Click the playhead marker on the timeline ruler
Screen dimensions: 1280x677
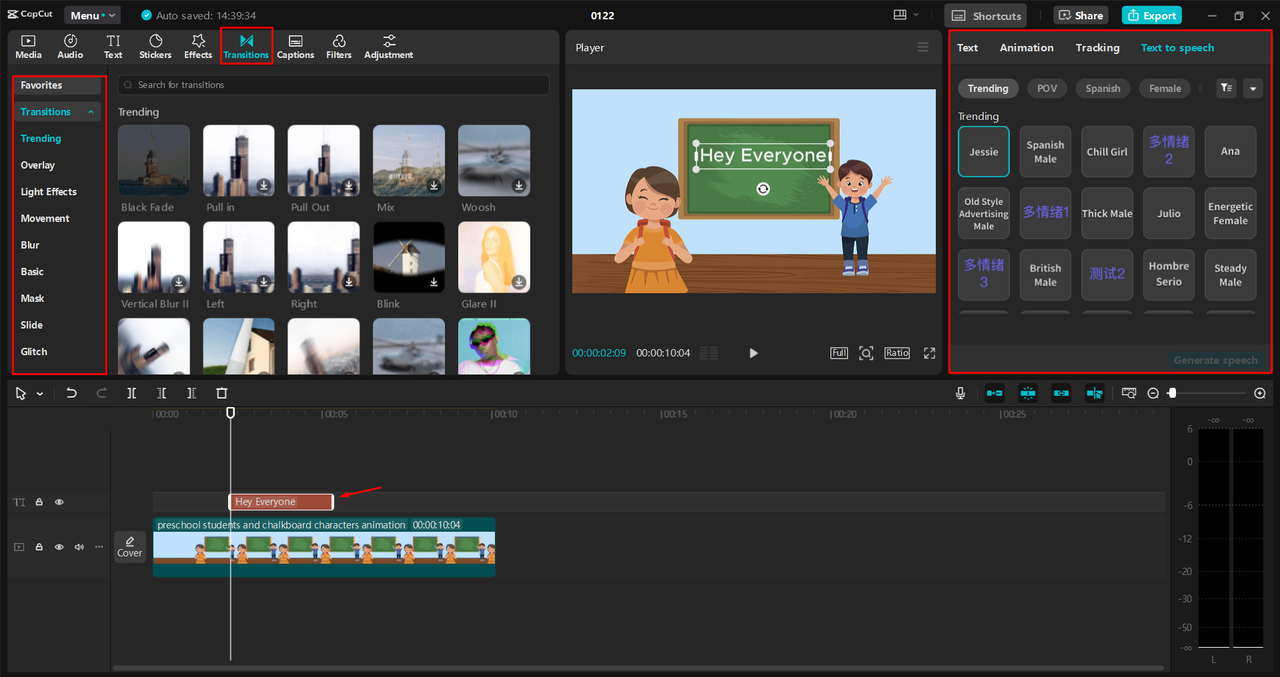click(230, 412)
